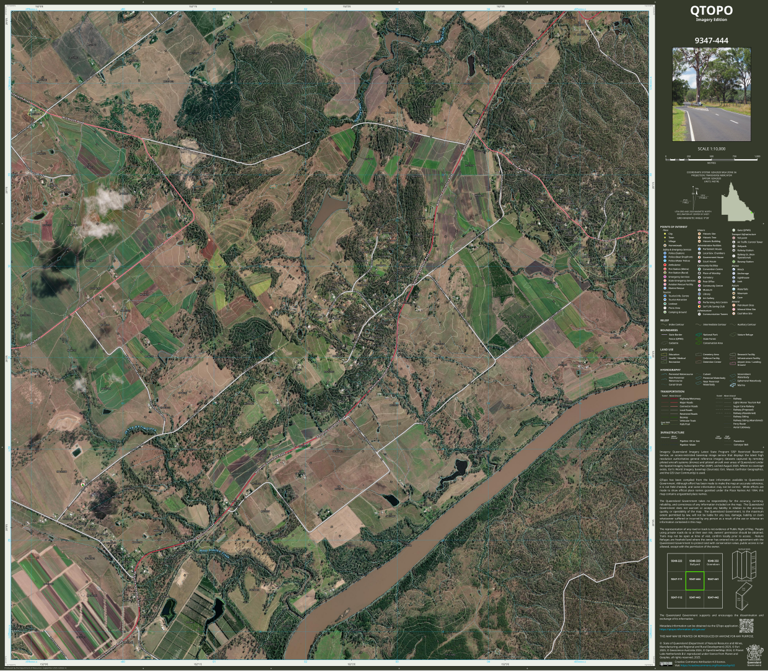Click the Marina legend symbol
This screenshot has width=768, height=671.
click(x=733, y=385)
